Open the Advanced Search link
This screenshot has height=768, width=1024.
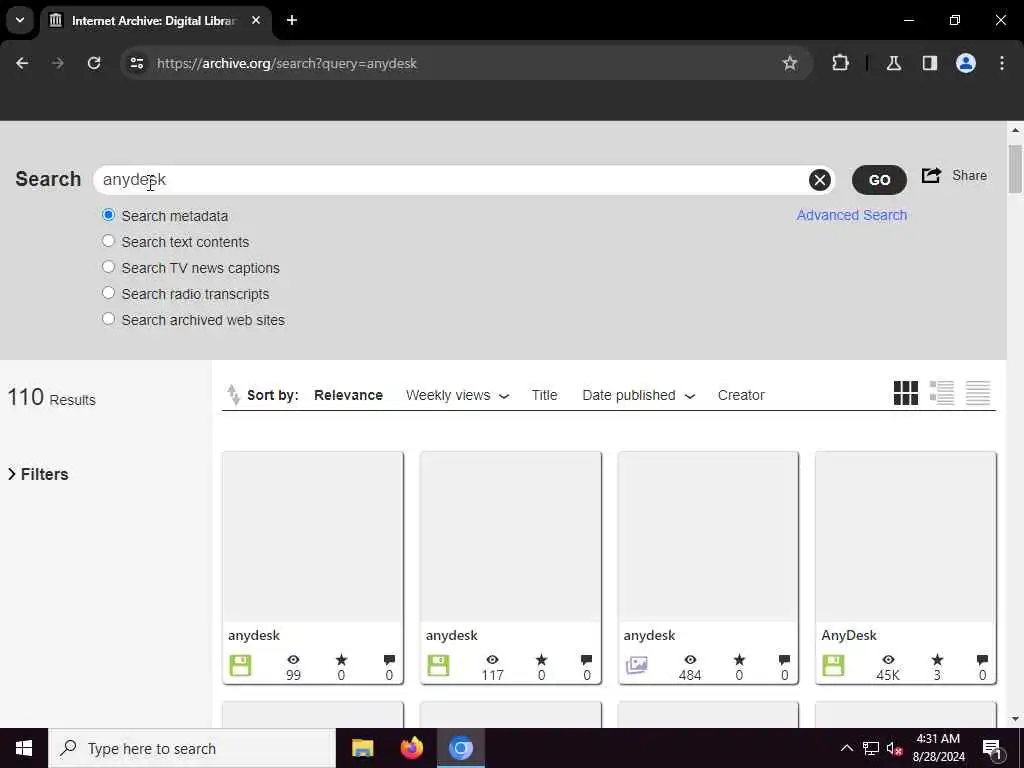point(852,215)
